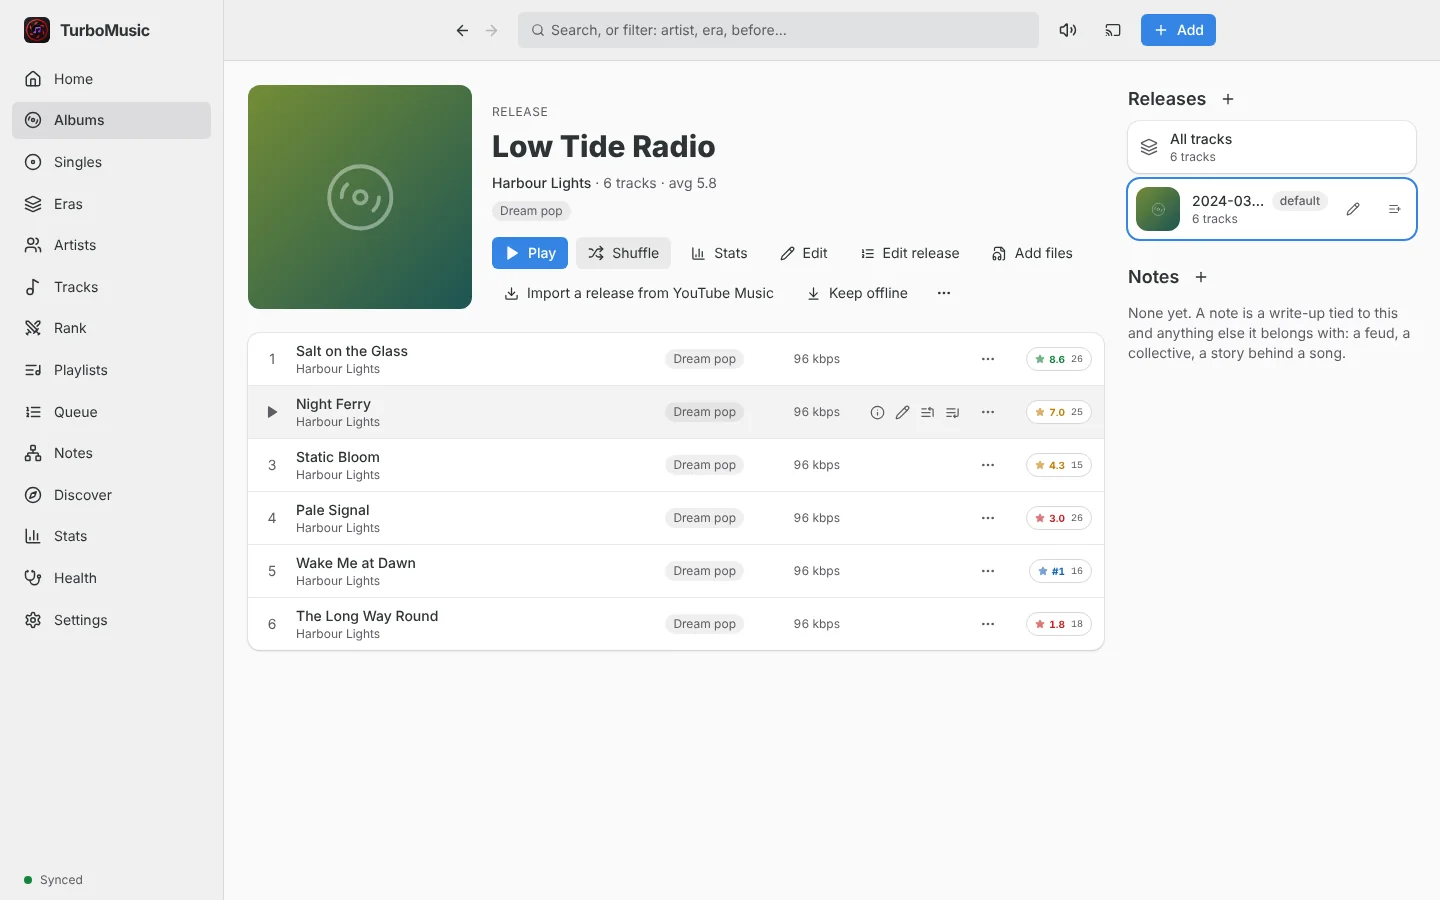
Task: Open the album Stats button
Action: coord(719,253)
